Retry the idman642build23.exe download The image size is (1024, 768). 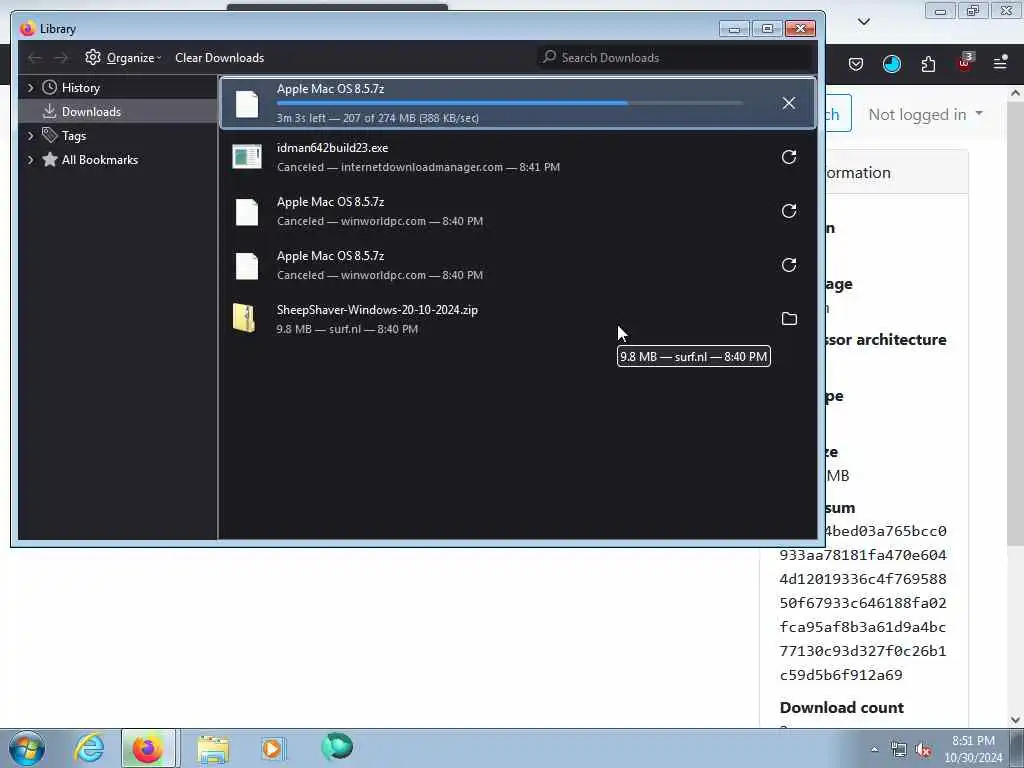[x=788, y=157]
